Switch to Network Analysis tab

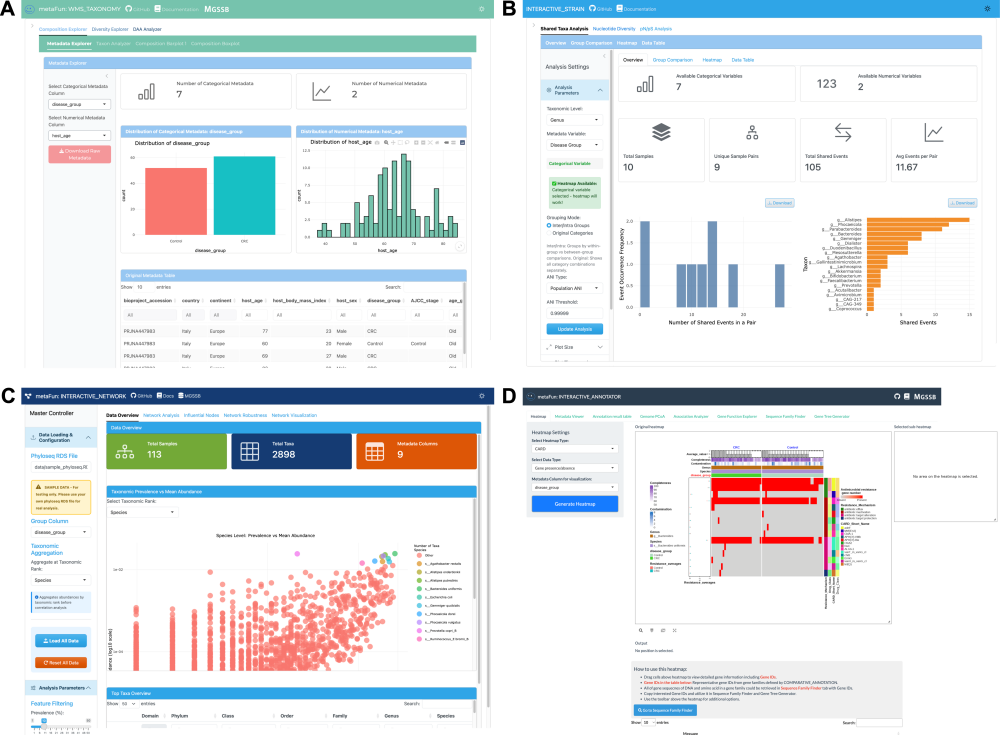coord(161,415)
